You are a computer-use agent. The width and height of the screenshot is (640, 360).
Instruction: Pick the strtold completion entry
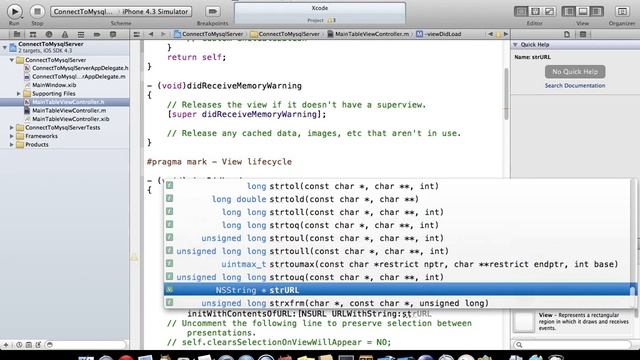398,199
